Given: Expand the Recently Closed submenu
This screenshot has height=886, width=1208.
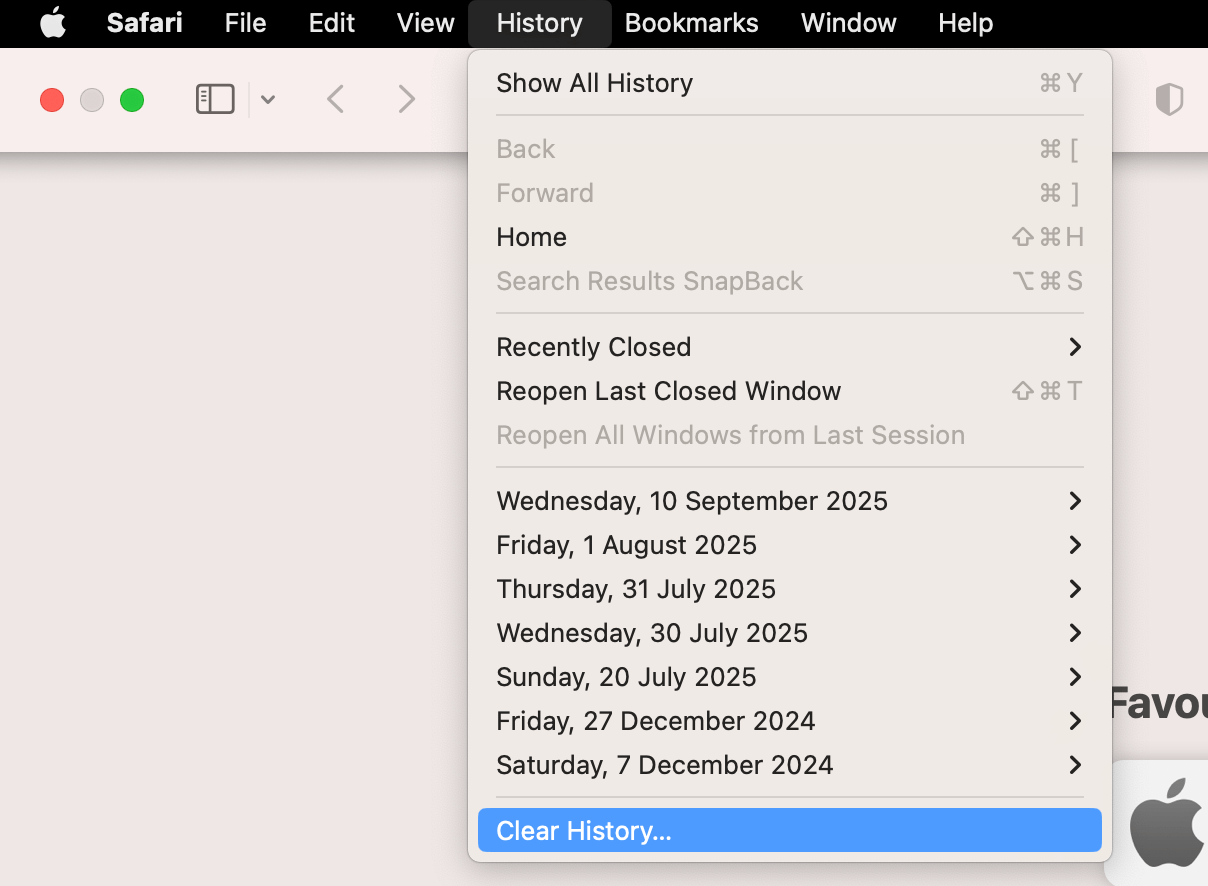Looking at the screenshot, I should tap(790, 347).
